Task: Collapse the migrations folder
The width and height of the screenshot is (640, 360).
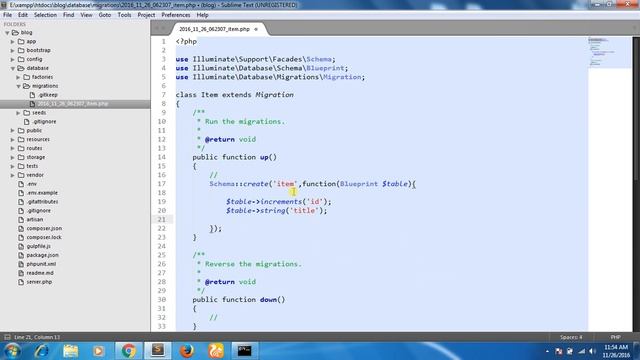Action: point(18,86)
